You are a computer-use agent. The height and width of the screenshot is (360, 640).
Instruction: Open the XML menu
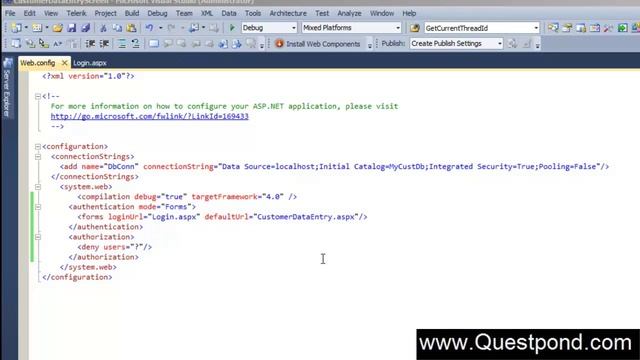click(x=207, y=13)
